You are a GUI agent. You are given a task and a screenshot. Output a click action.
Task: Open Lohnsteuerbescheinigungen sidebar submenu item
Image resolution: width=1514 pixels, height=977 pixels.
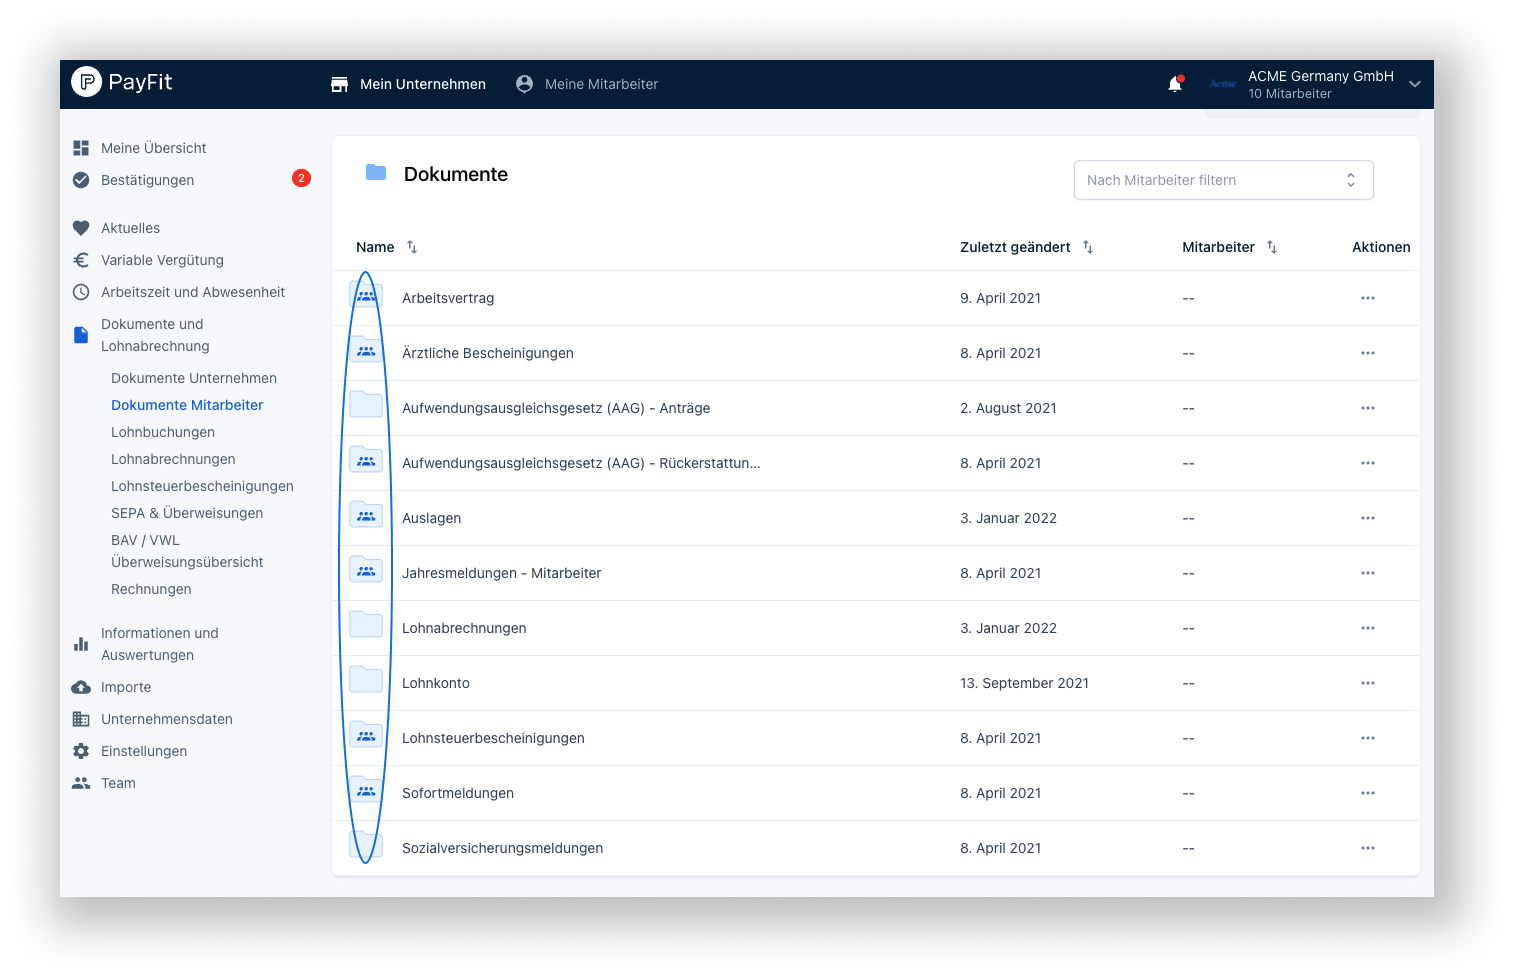pyautogui.click(x=202, y=486)
